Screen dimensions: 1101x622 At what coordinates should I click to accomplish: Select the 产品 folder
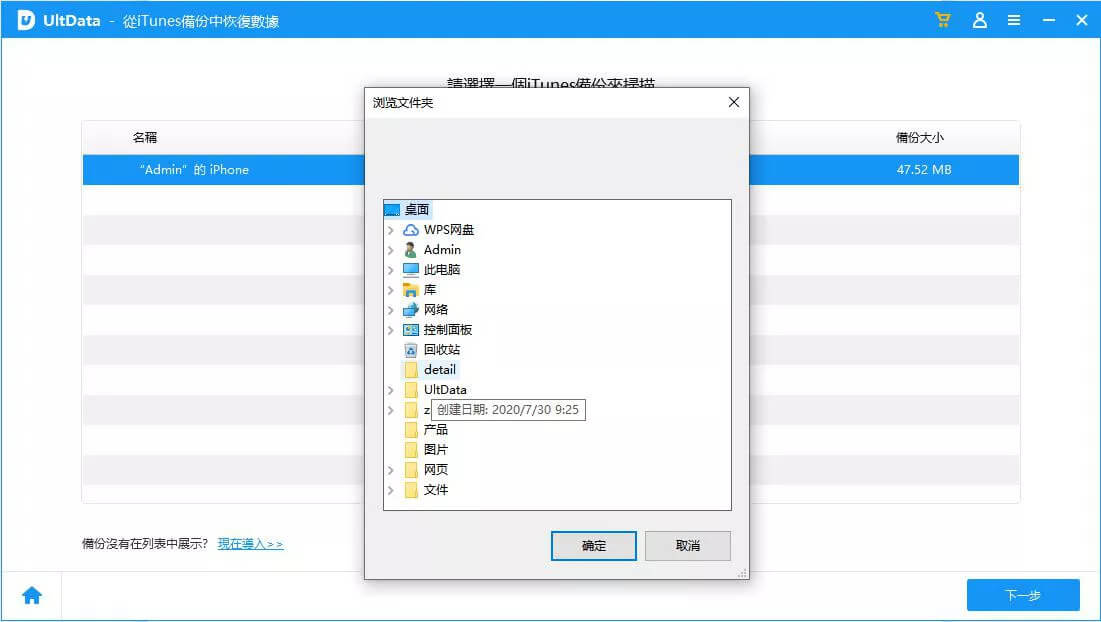(x=435, y=430)
